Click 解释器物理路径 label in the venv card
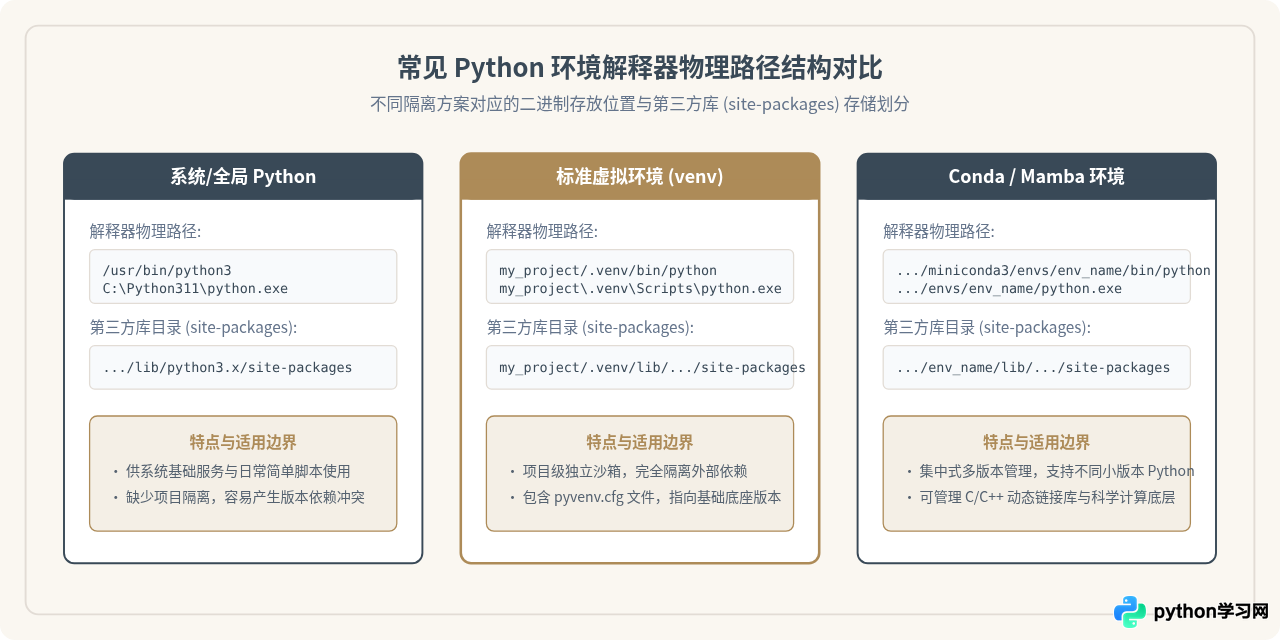 tap(542, 232)
